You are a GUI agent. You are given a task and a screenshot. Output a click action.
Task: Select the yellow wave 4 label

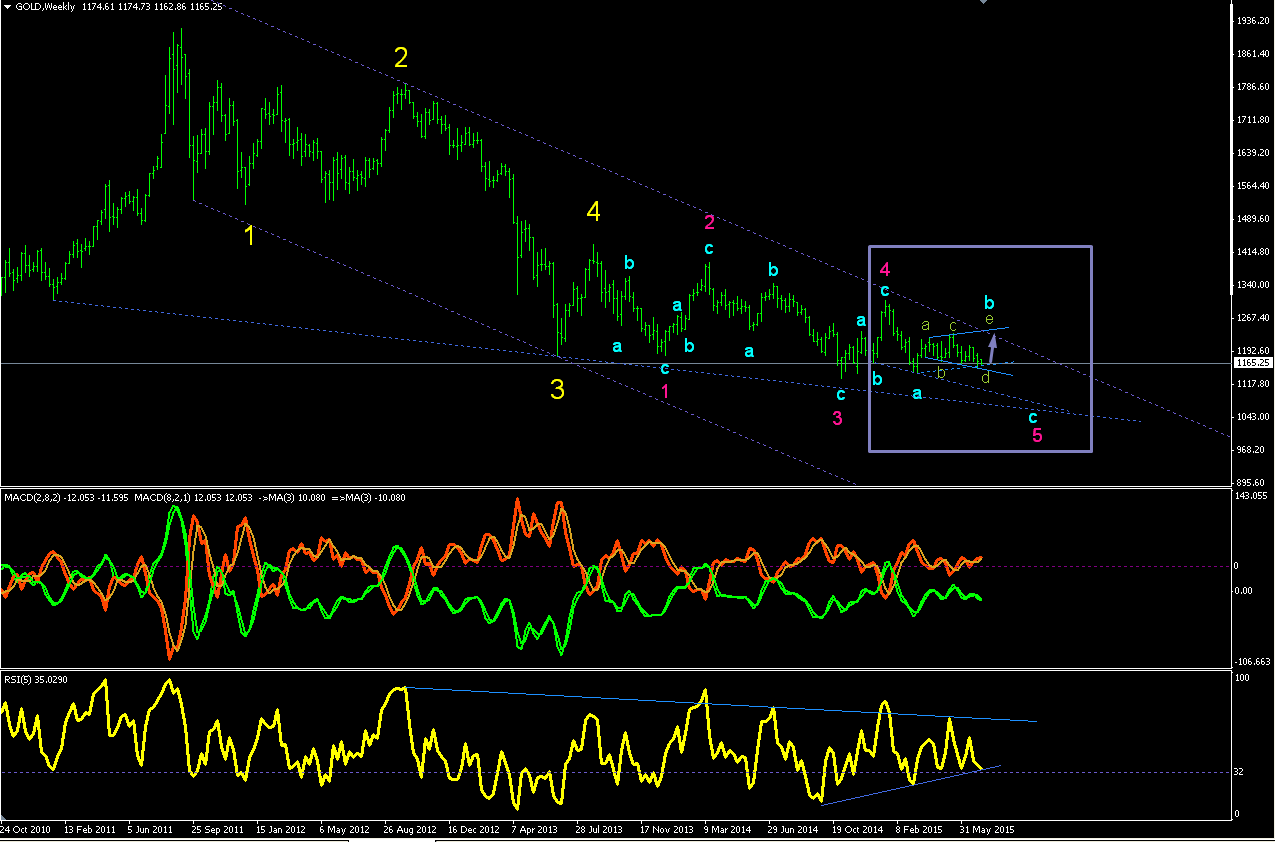point(594,212)
